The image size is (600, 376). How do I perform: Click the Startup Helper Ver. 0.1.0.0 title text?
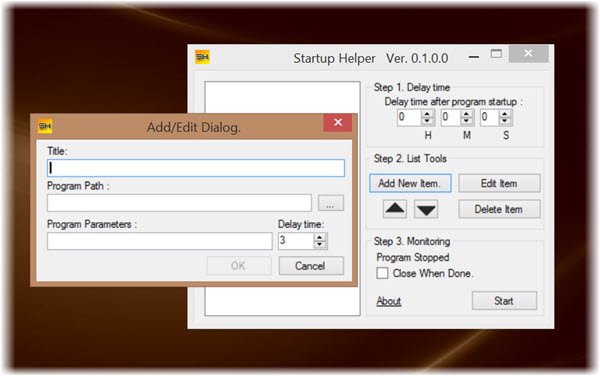pyautogui.click(x=371, y=58)
